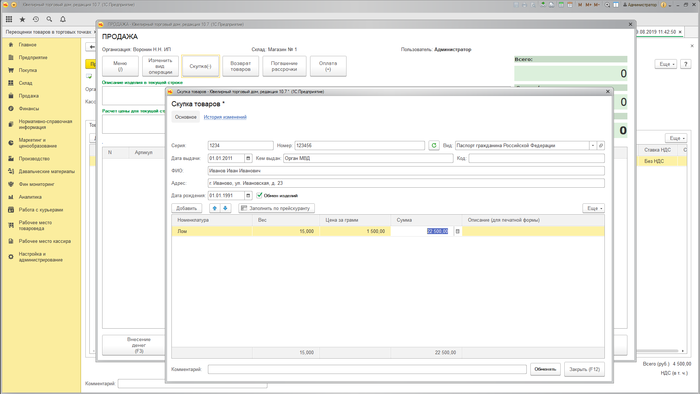
Task: Click the Обменять button
Action: pos(545,369)
